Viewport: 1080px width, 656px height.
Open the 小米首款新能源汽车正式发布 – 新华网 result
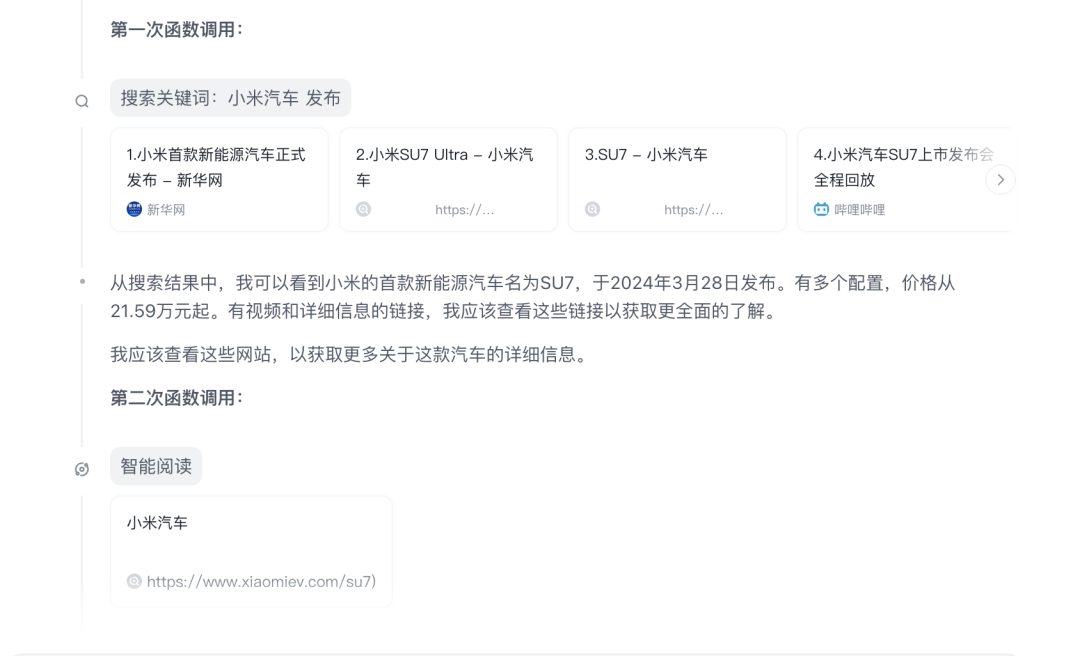[220, 180]
